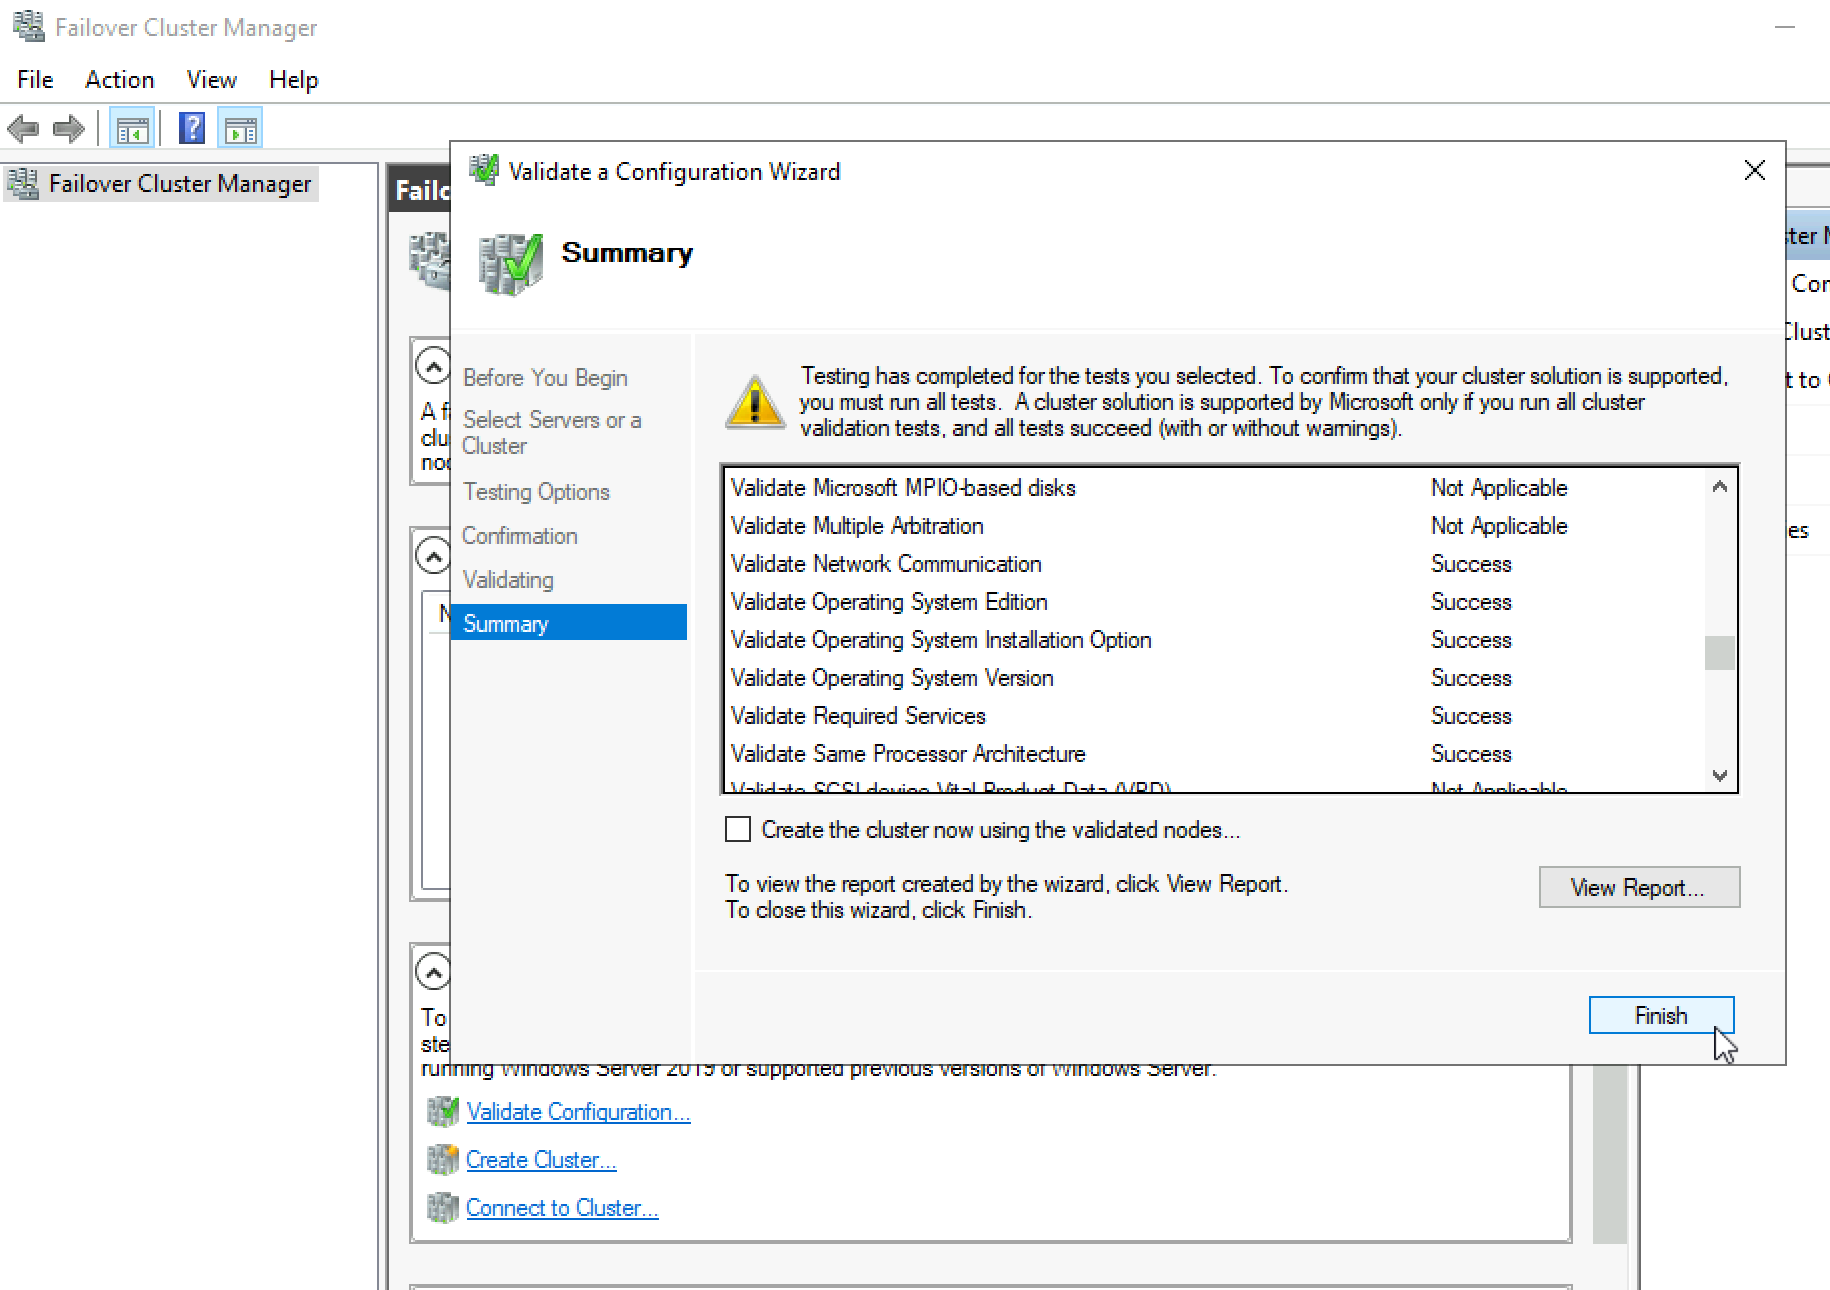Open the Help menu

coord(294,79)
